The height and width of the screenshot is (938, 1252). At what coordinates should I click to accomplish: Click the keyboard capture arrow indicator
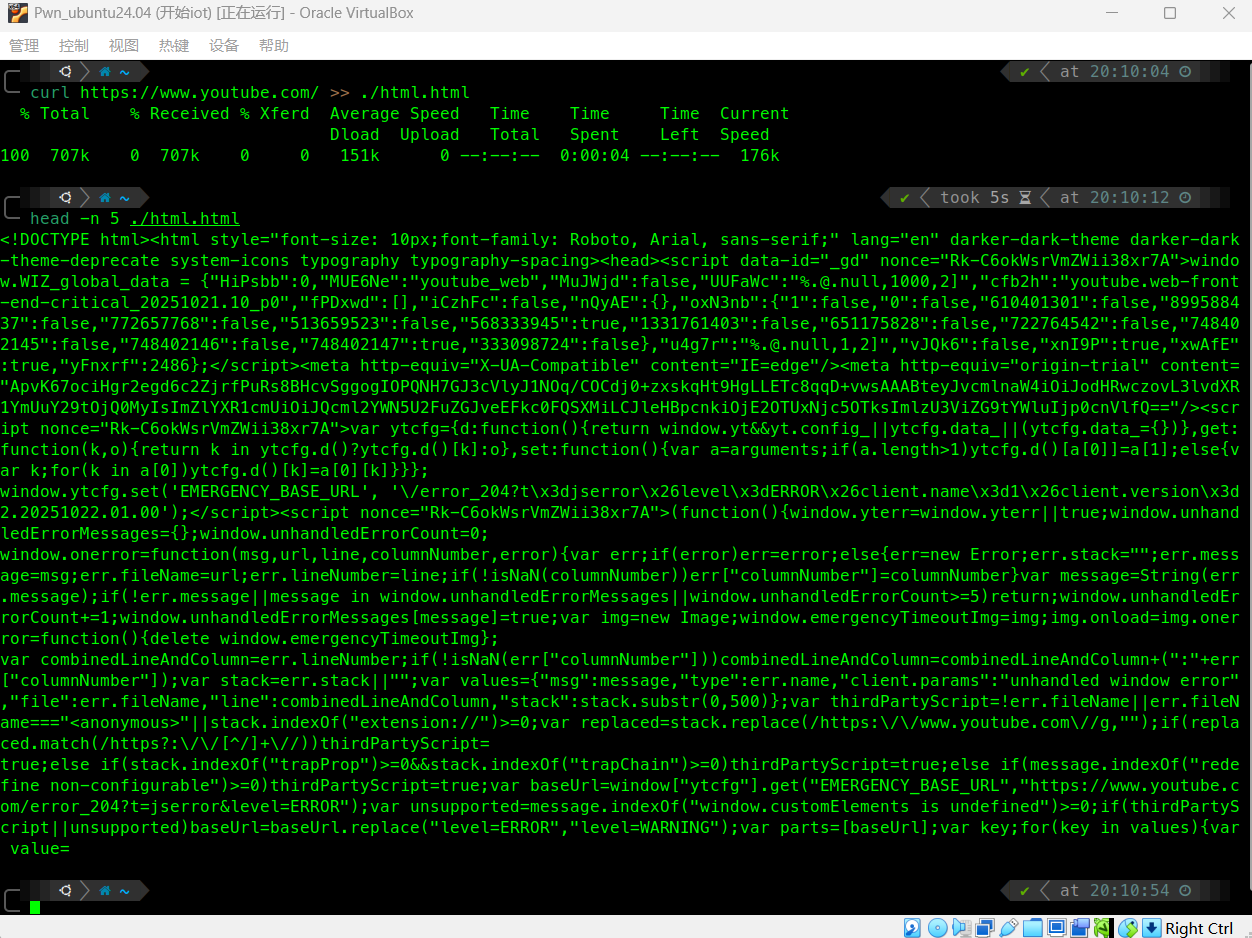pyautogui.click(x=1151, y=928)
